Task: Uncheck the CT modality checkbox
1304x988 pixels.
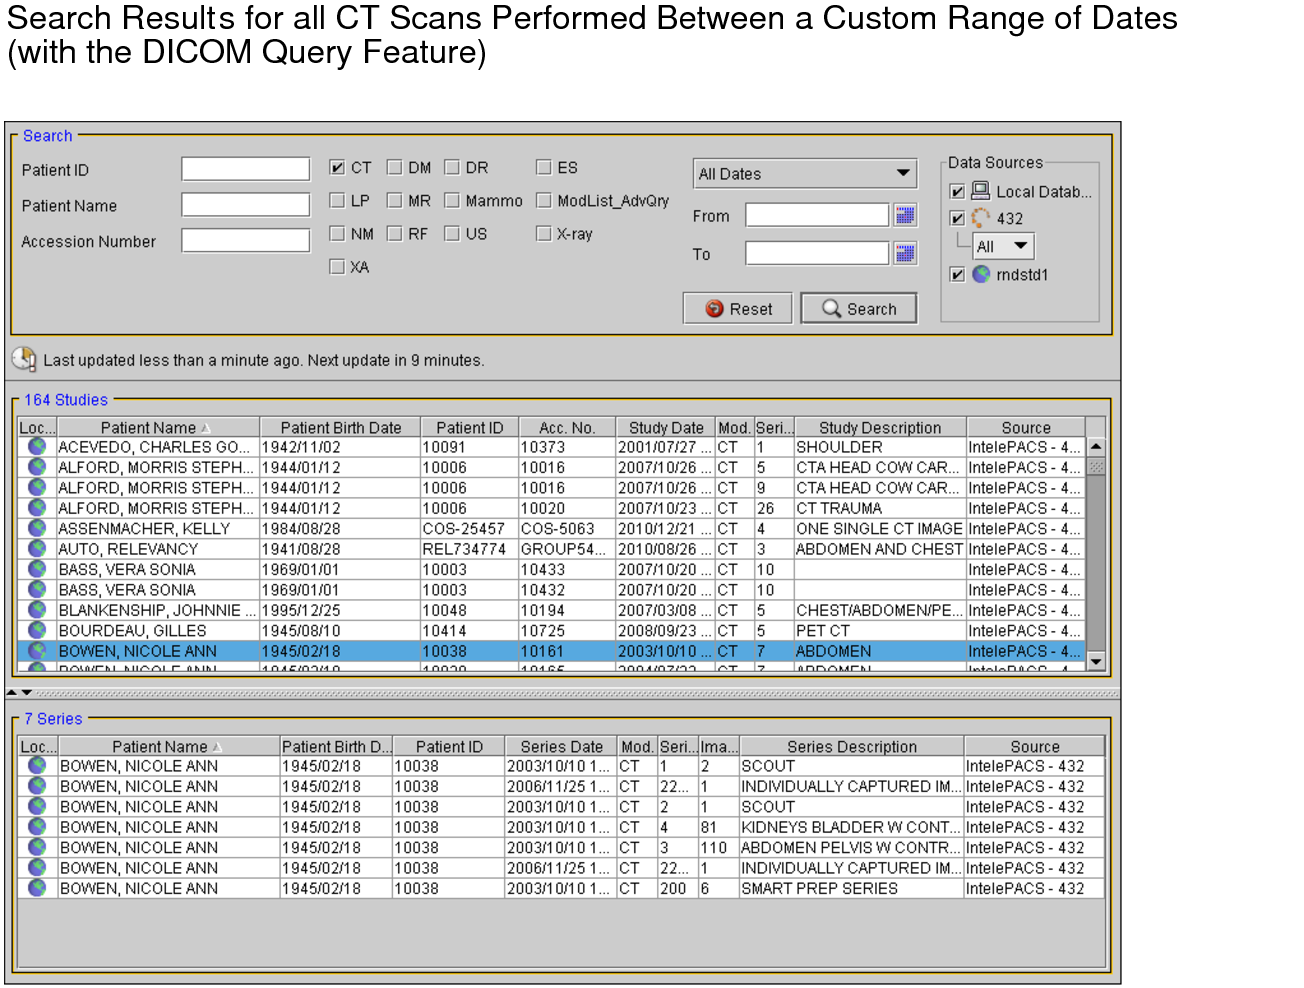Action: click(337, 168)
